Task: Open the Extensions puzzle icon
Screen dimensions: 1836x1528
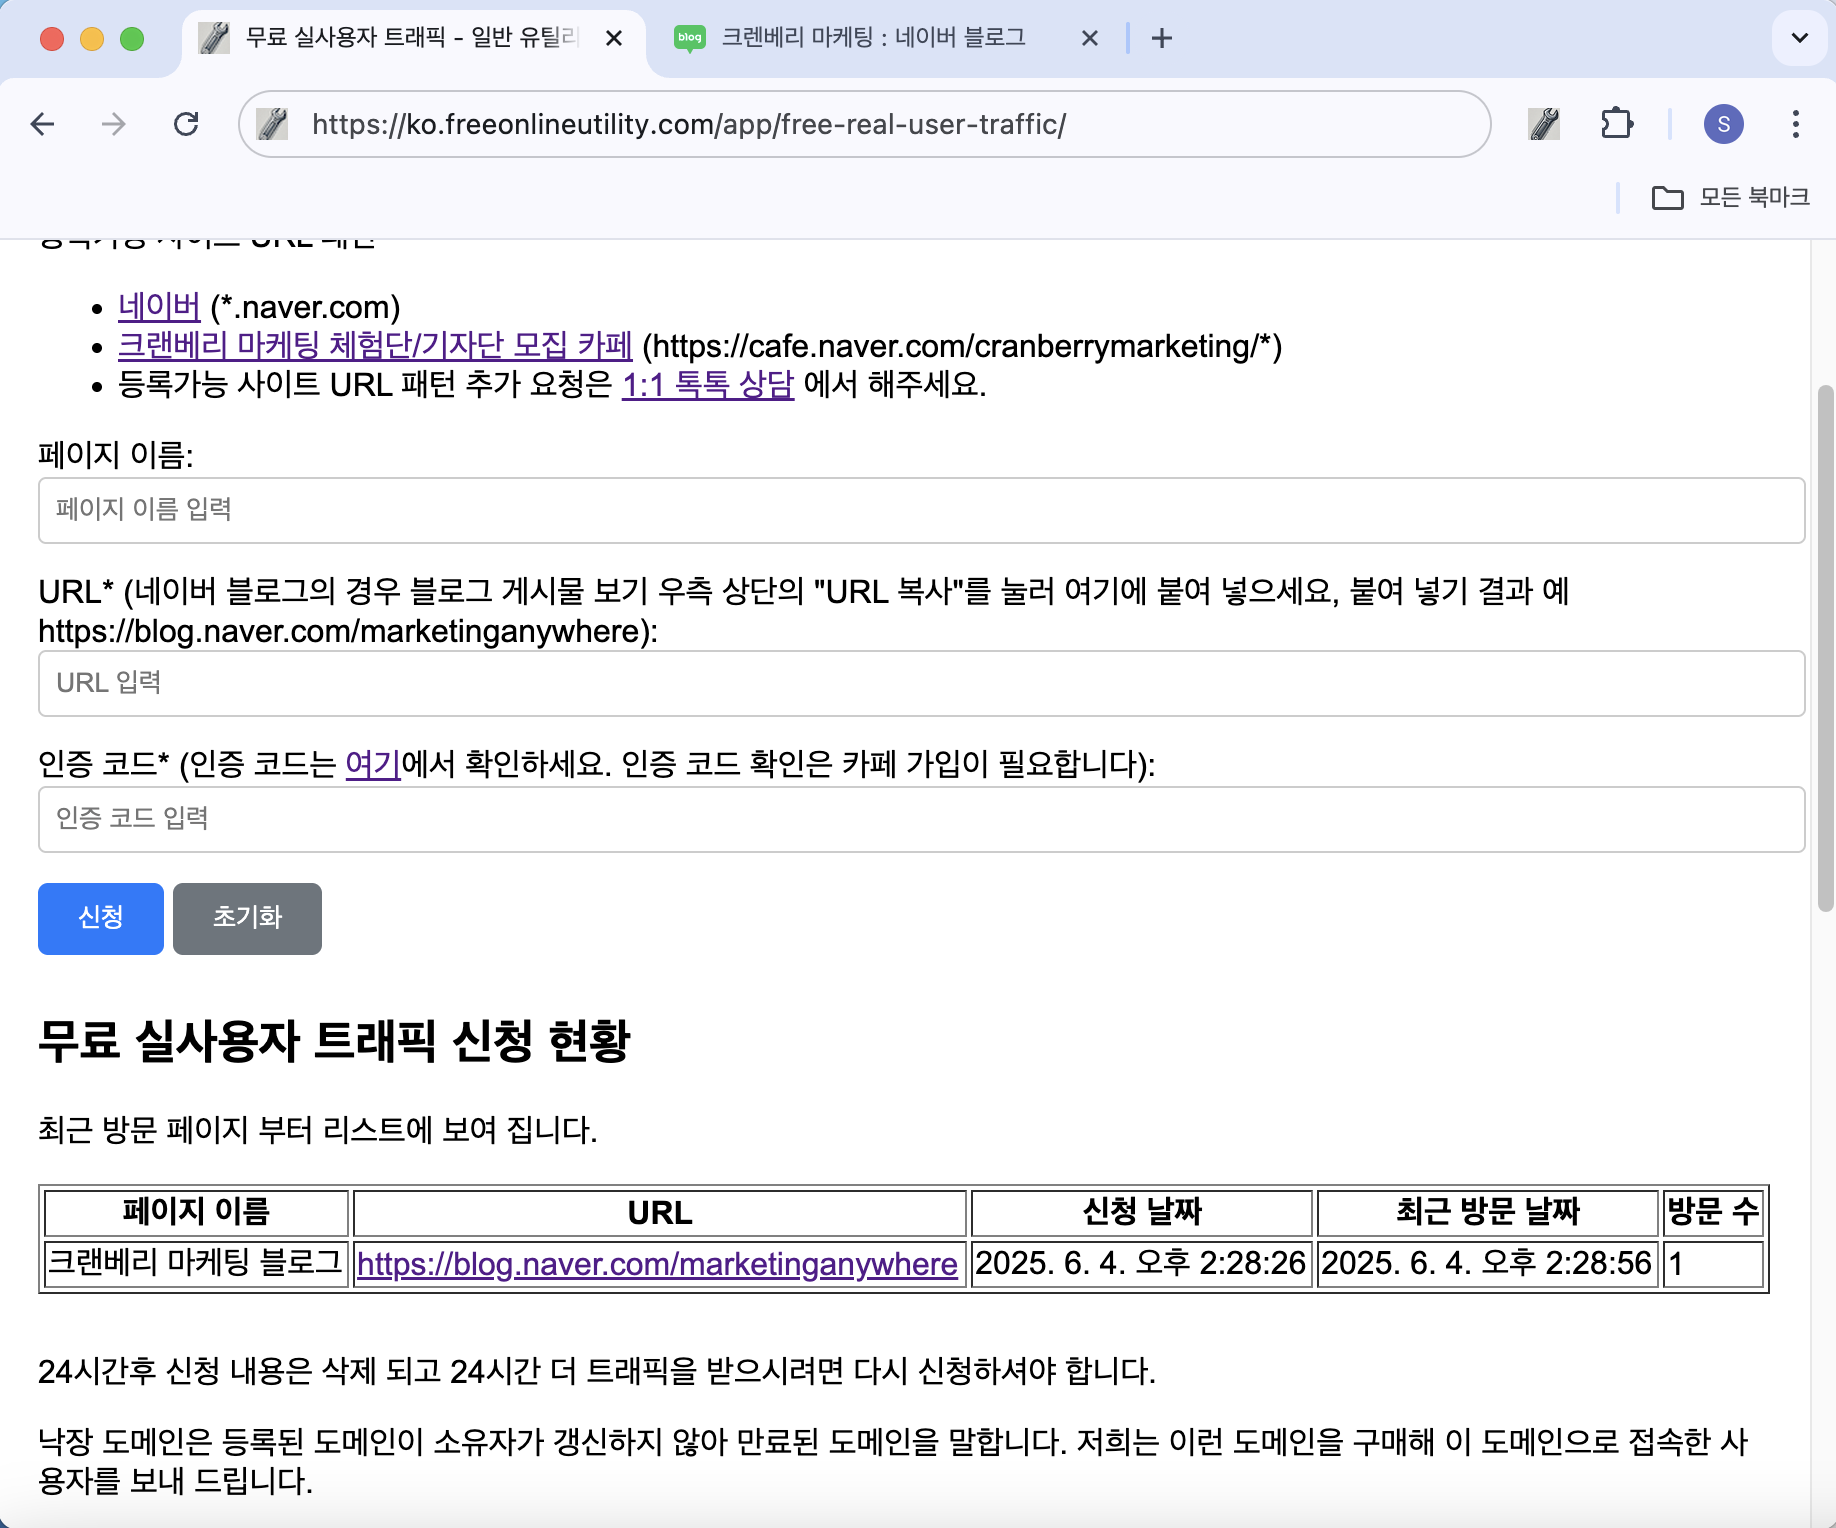Action: pos(1617,124)
